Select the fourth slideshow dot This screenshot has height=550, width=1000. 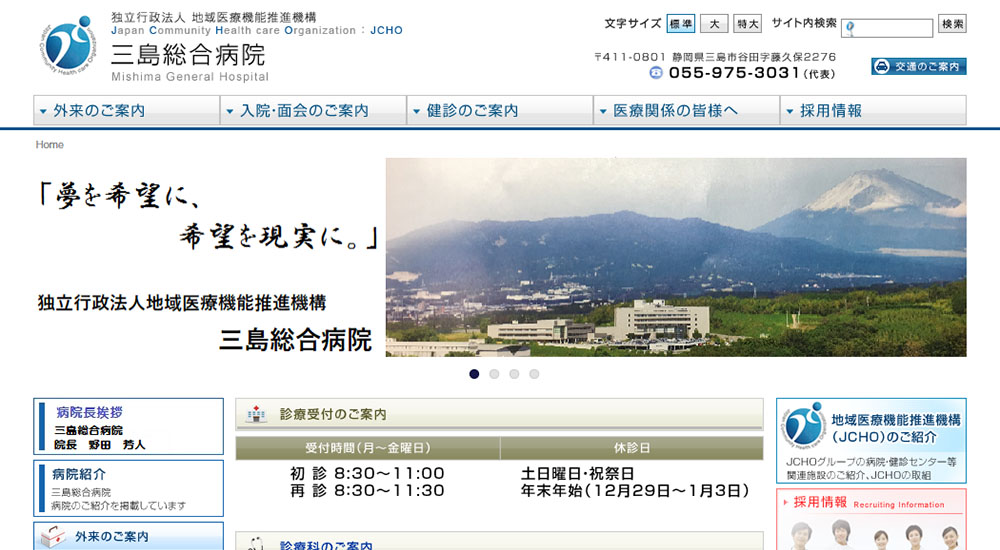[534, 374]
